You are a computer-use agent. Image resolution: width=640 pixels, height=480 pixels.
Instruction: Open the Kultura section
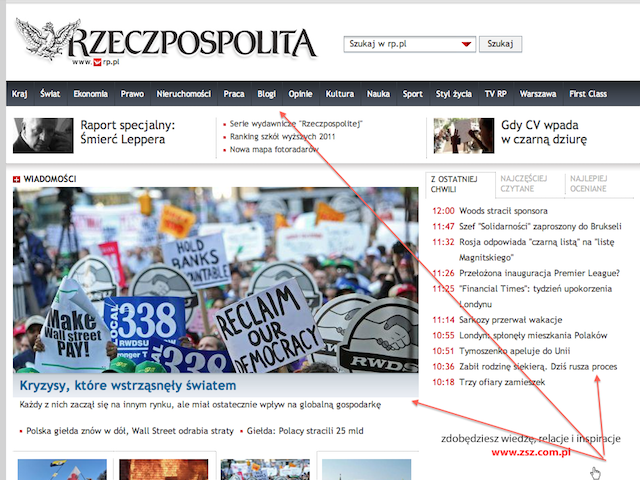(x=340, y=94)
